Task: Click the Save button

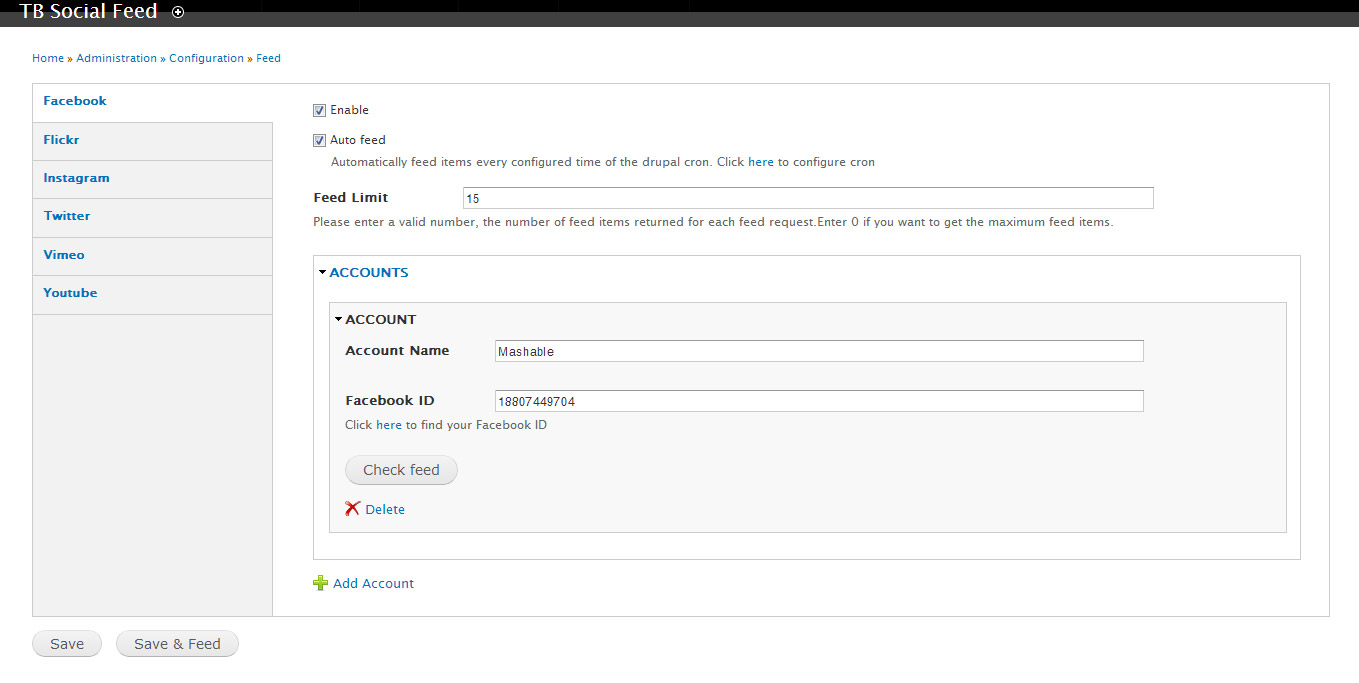Action: (67, 644)
